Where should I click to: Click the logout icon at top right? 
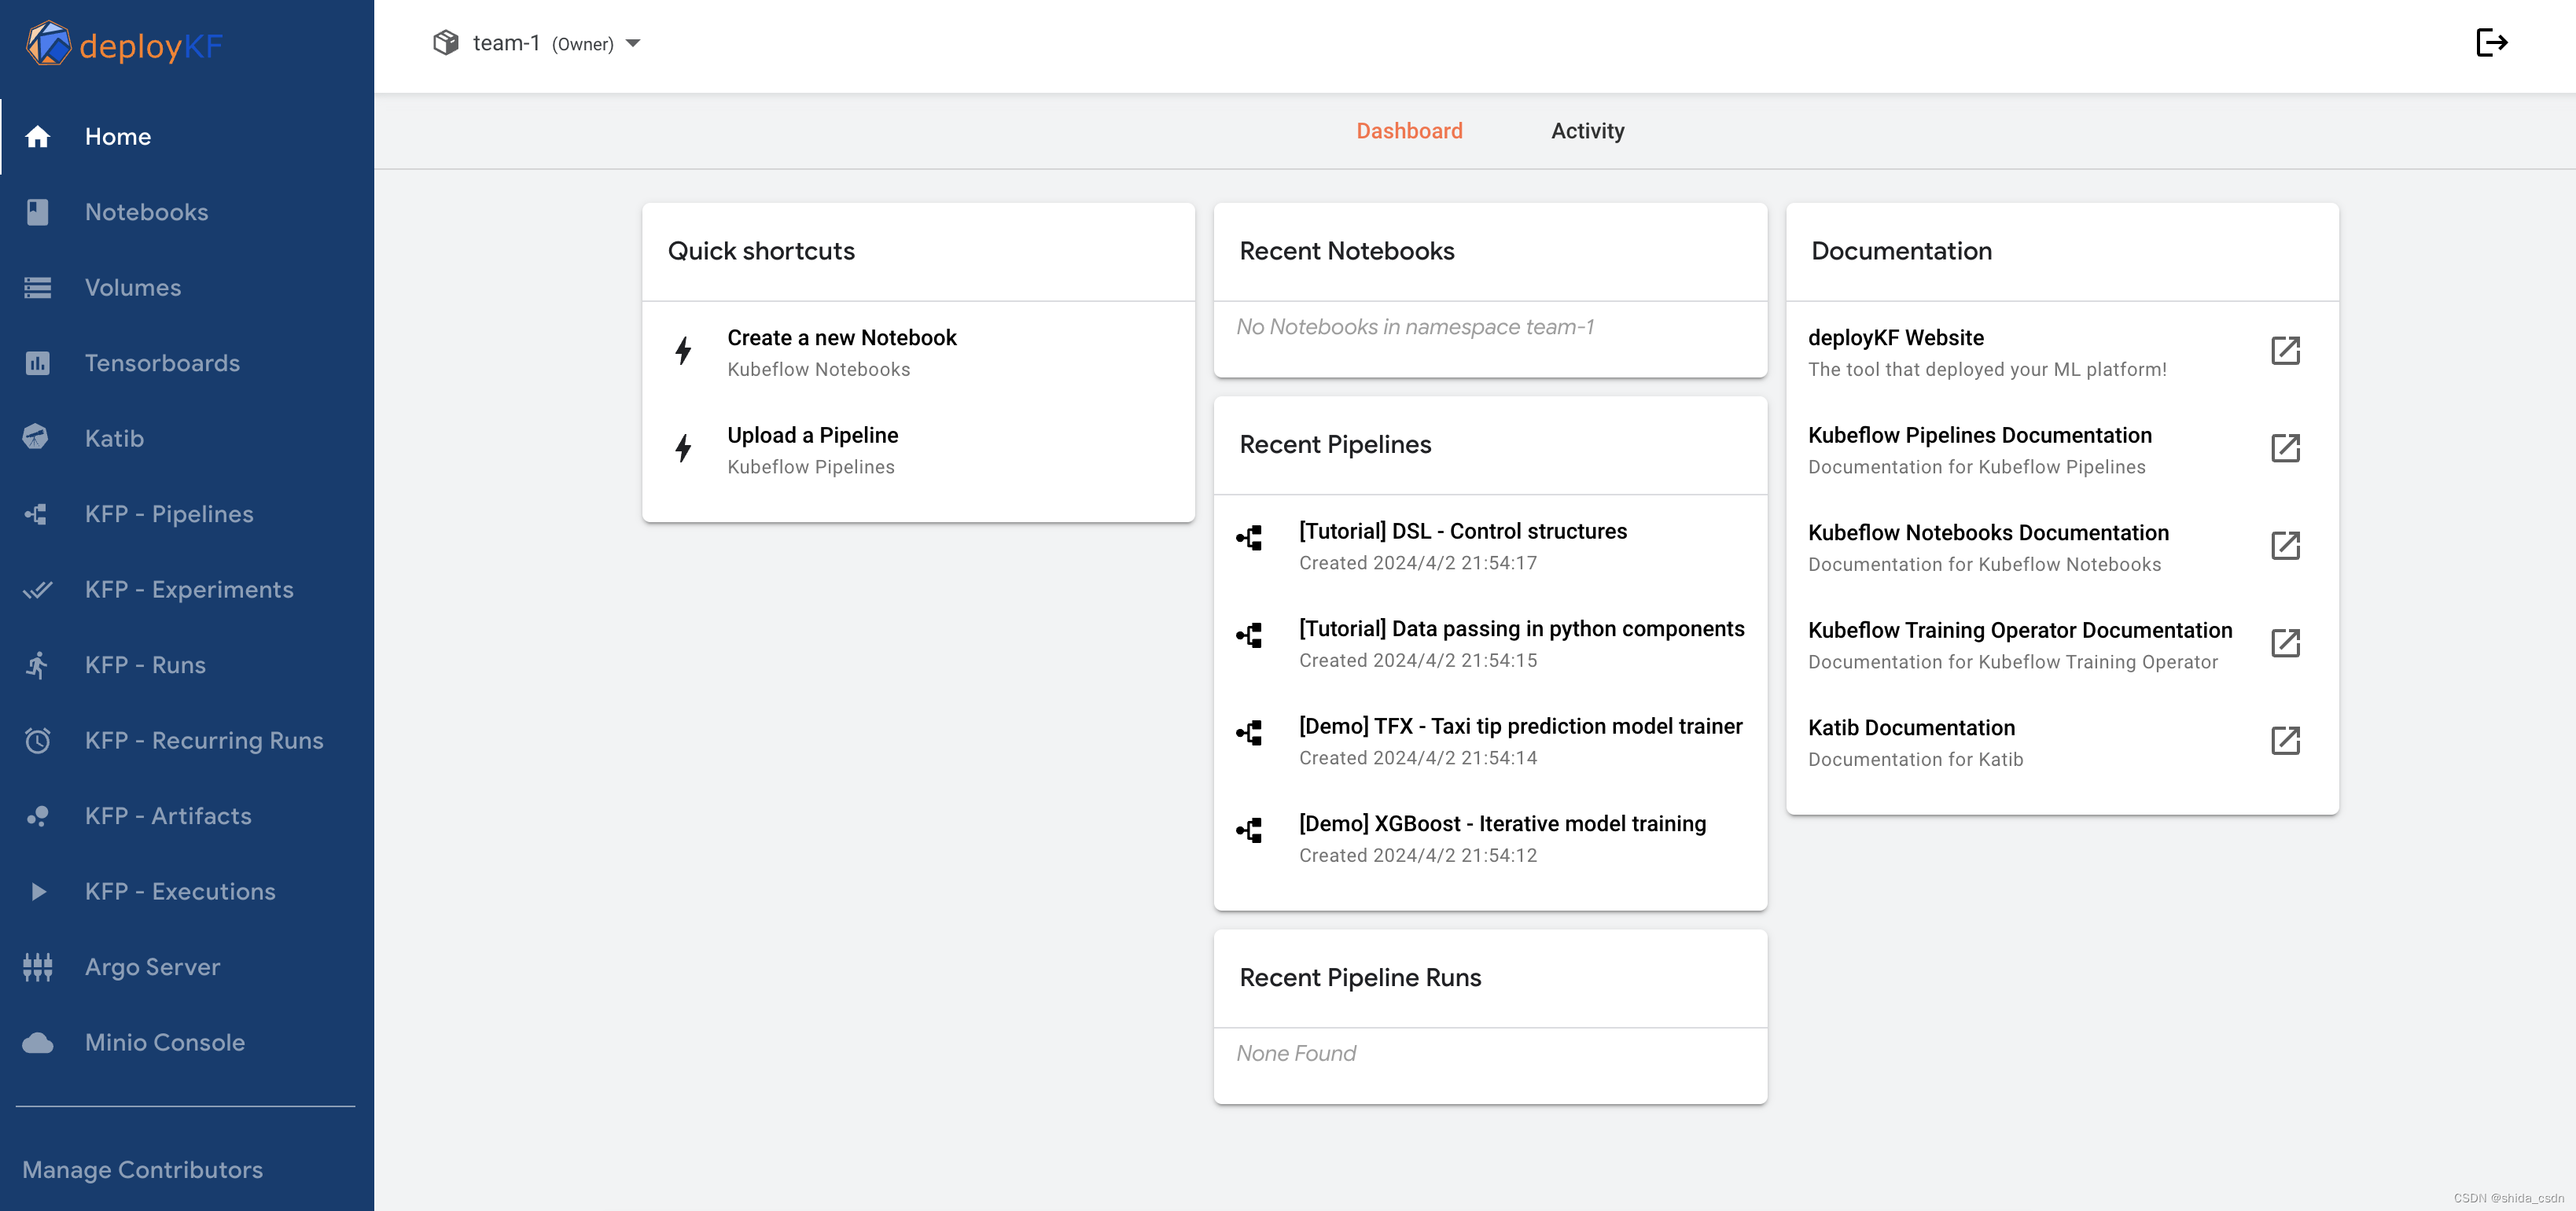coord(2492,42)
